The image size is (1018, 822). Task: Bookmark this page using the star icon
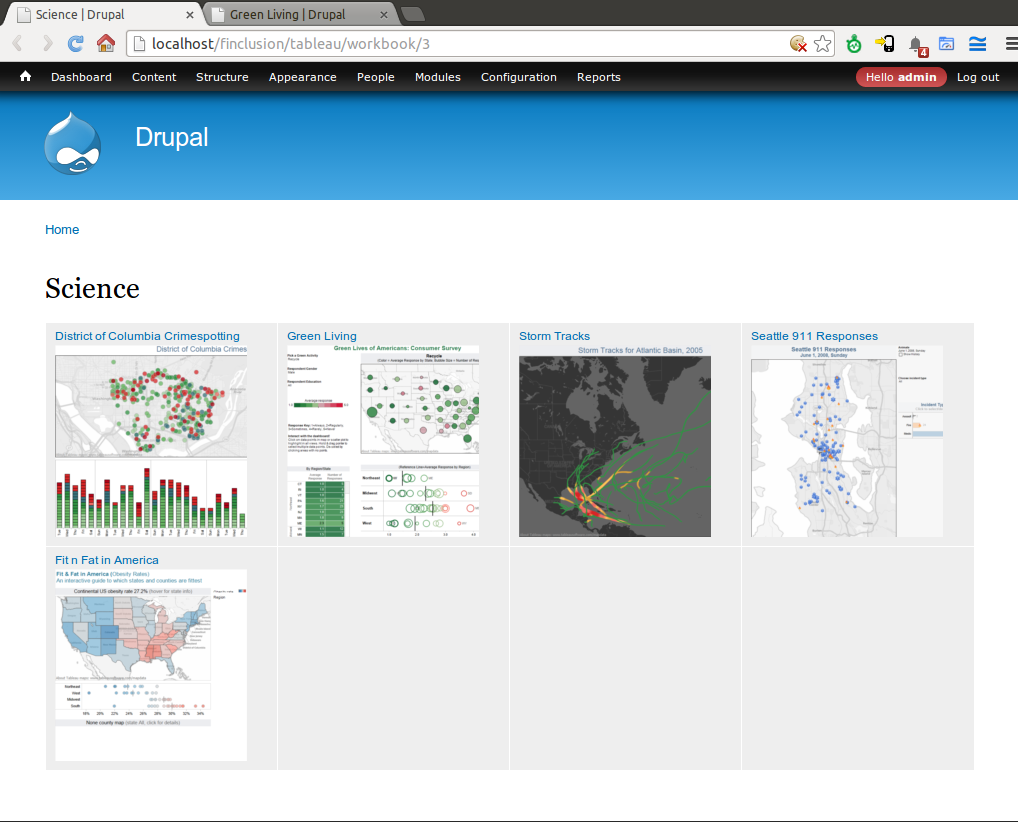pyautogui.click(x=822, y=43)
